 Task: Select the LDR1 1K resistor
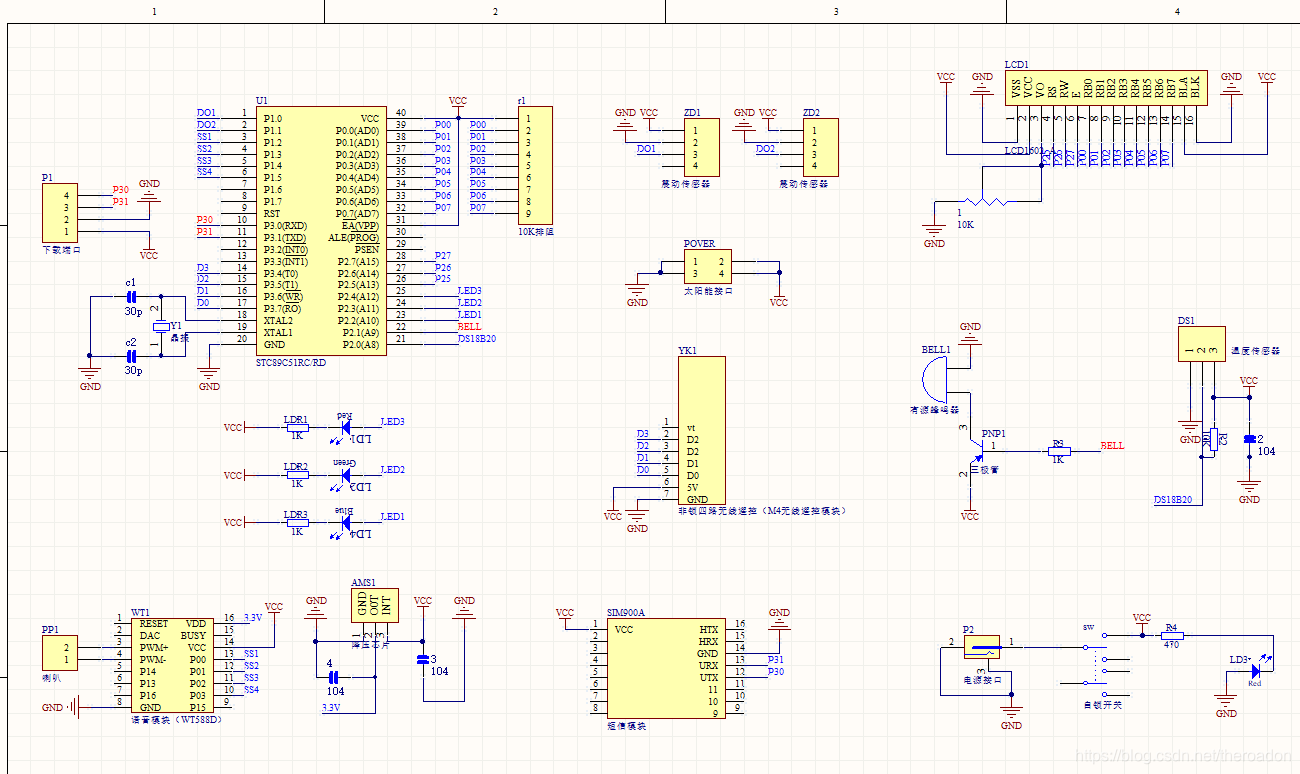[296, 428]
